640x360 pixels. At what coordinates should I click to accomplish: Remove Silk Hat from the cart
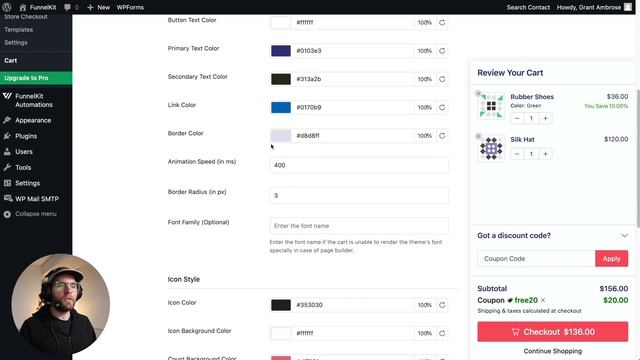pos(478,136)
